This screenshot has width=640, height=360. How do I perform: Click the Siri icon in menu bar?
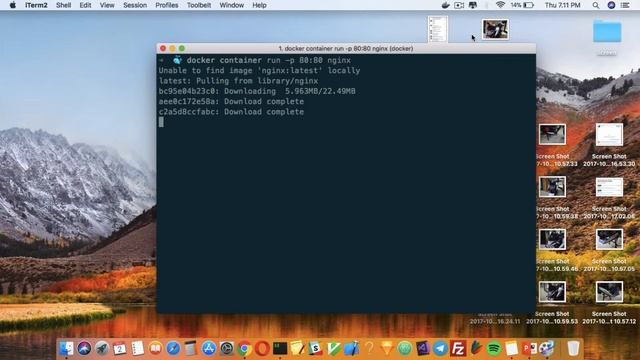(x=611, y=5)
